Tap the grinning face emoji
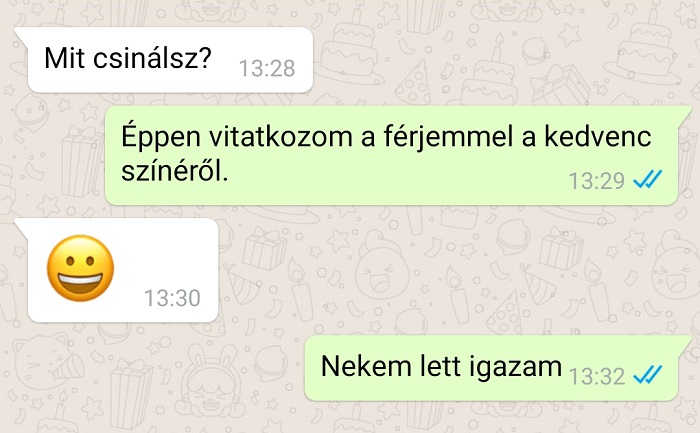This screenshot has width=700, height=433. [80, 268]
